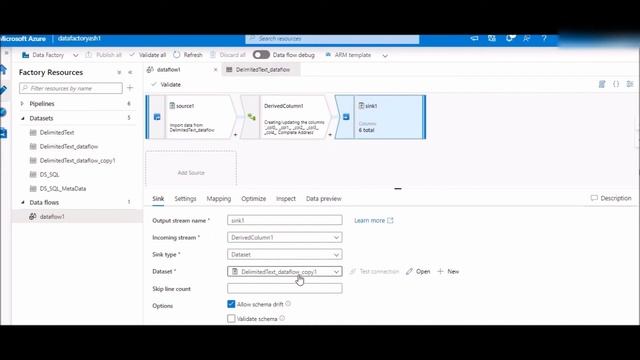
Task: Click Filter resources by name field
Action: 71,88
